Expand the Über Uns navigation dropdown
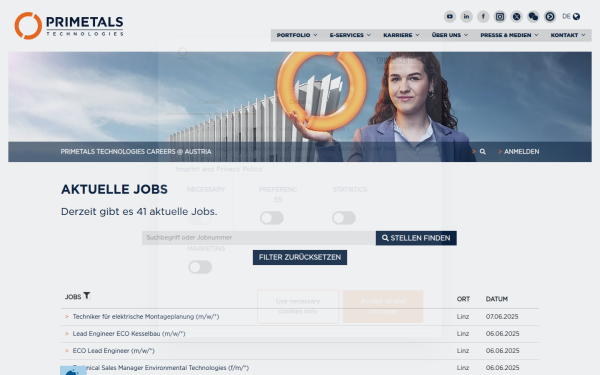600x375 pixels. [450, 35]
